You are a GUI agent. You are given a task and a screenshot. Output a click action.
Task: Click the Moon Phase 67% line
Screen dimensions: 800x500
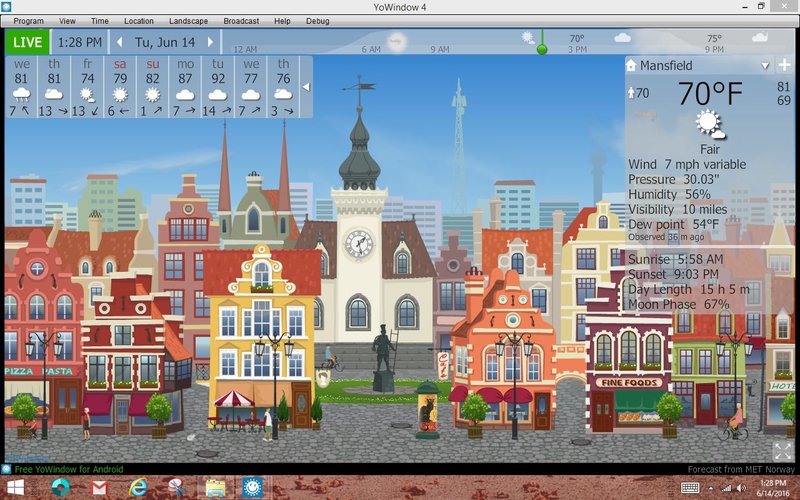click(x=679, y=304)
